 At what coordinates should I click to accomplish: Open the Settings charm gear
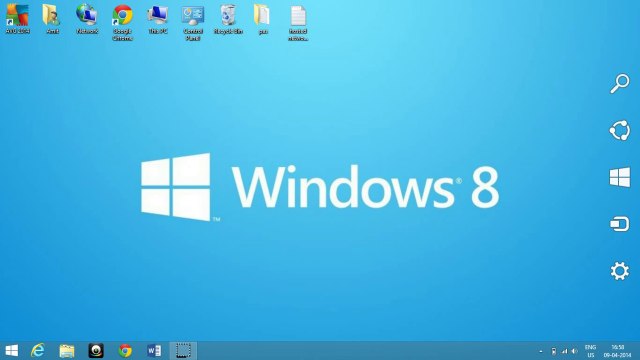[620, 271]
